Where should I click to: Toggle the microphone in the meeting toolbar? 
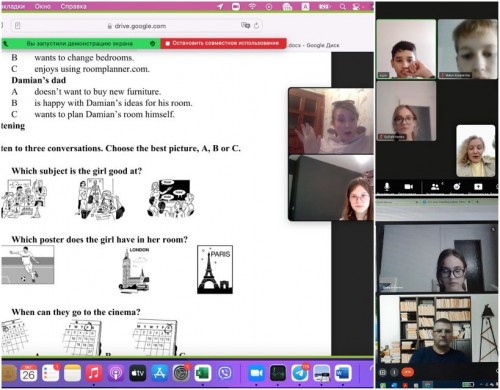(387, 187)
